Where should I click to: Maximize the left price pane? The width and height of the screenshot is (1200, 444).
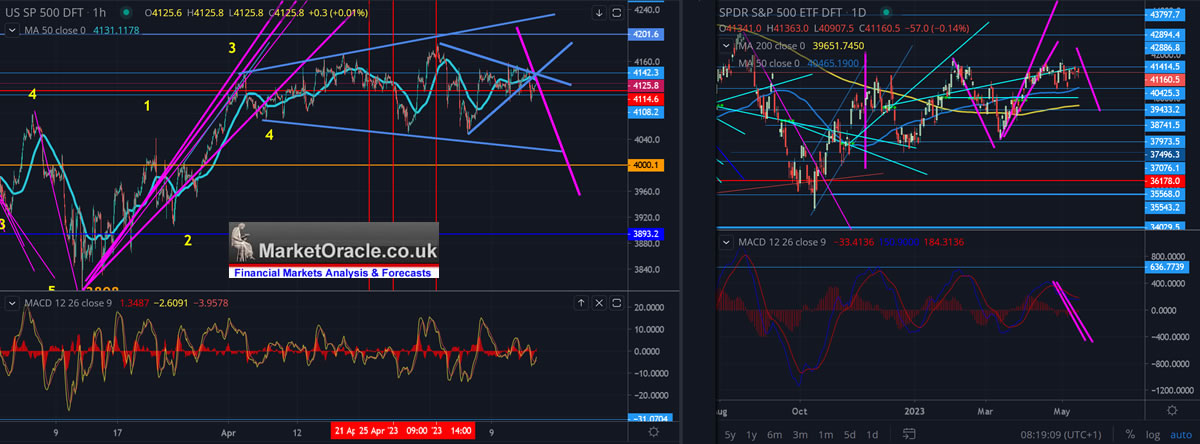pos(617,14)
